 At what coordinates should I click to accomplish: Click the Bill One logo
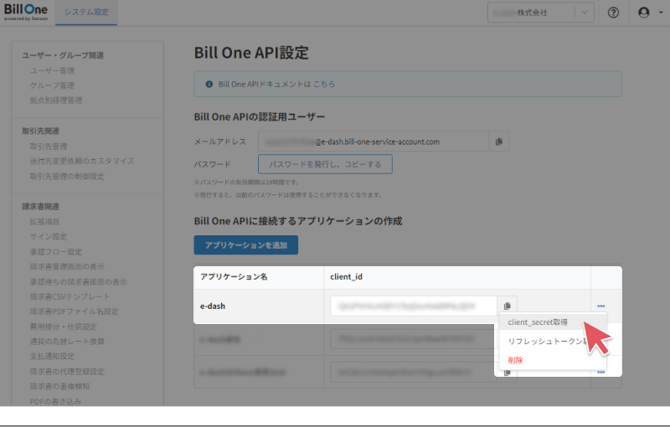[x=23, y=12]
